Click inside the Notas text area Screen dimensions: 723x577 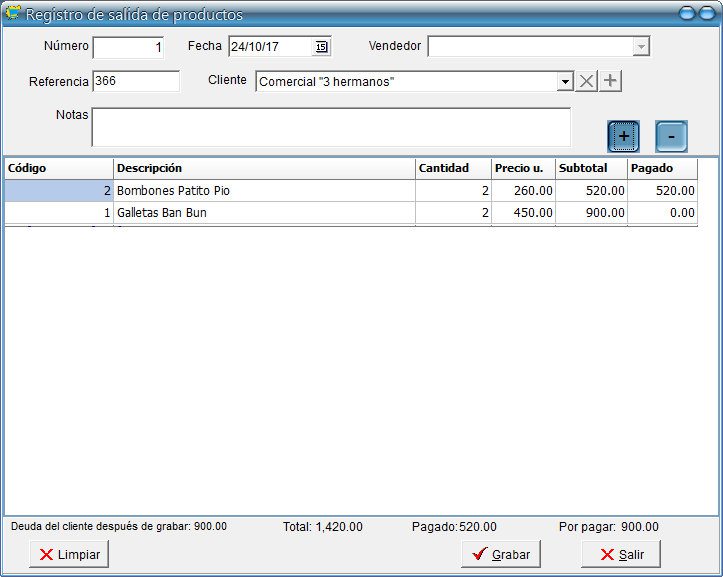tap(331, 127)
